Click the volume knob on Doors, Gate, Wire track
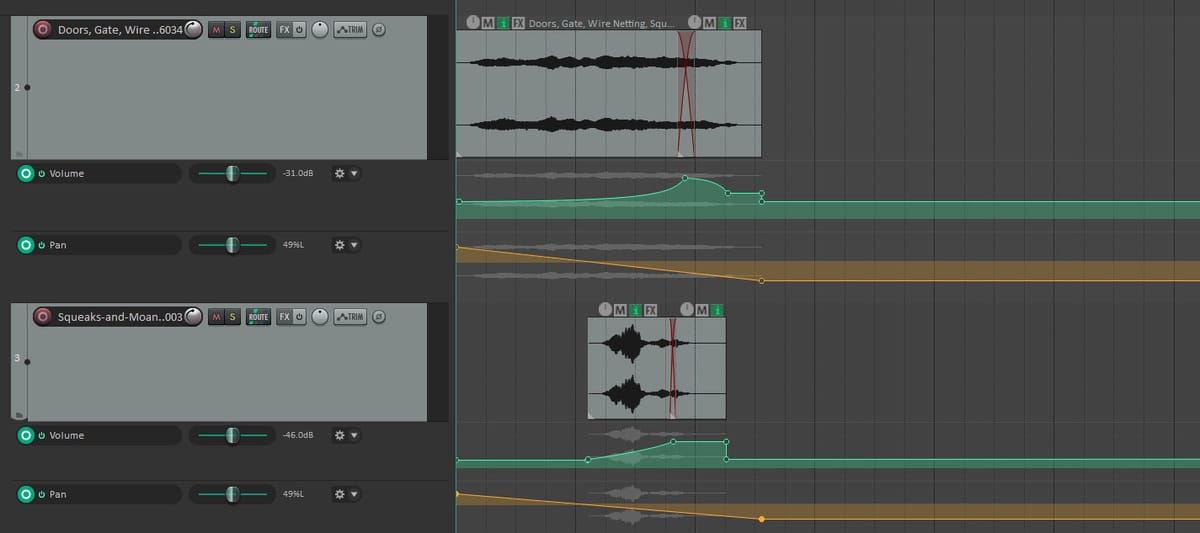The height and width of the screenshot is (533, 1200). point(194,30)
